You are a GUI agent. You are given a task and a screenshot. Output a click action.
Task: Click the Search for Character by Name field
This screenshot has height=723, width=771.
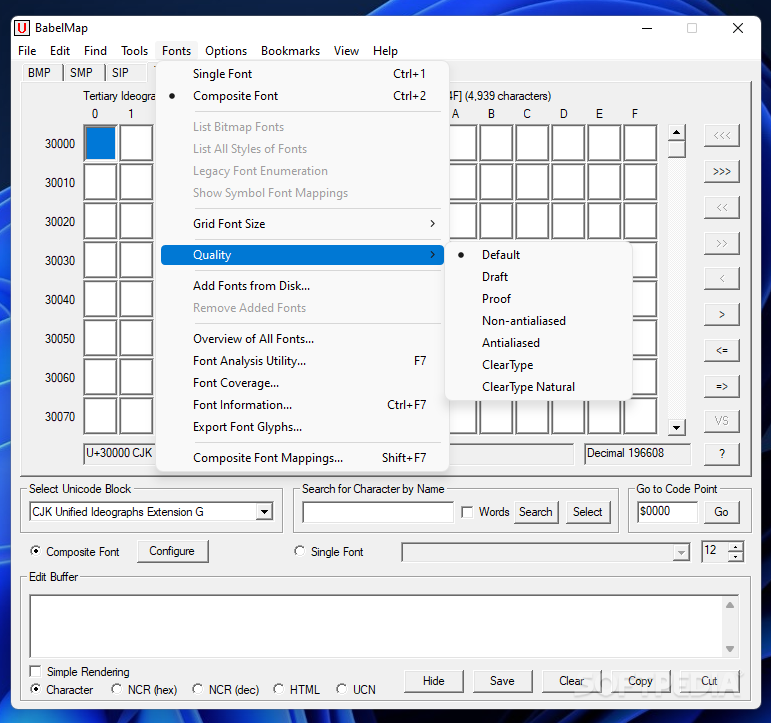[378, 512]
